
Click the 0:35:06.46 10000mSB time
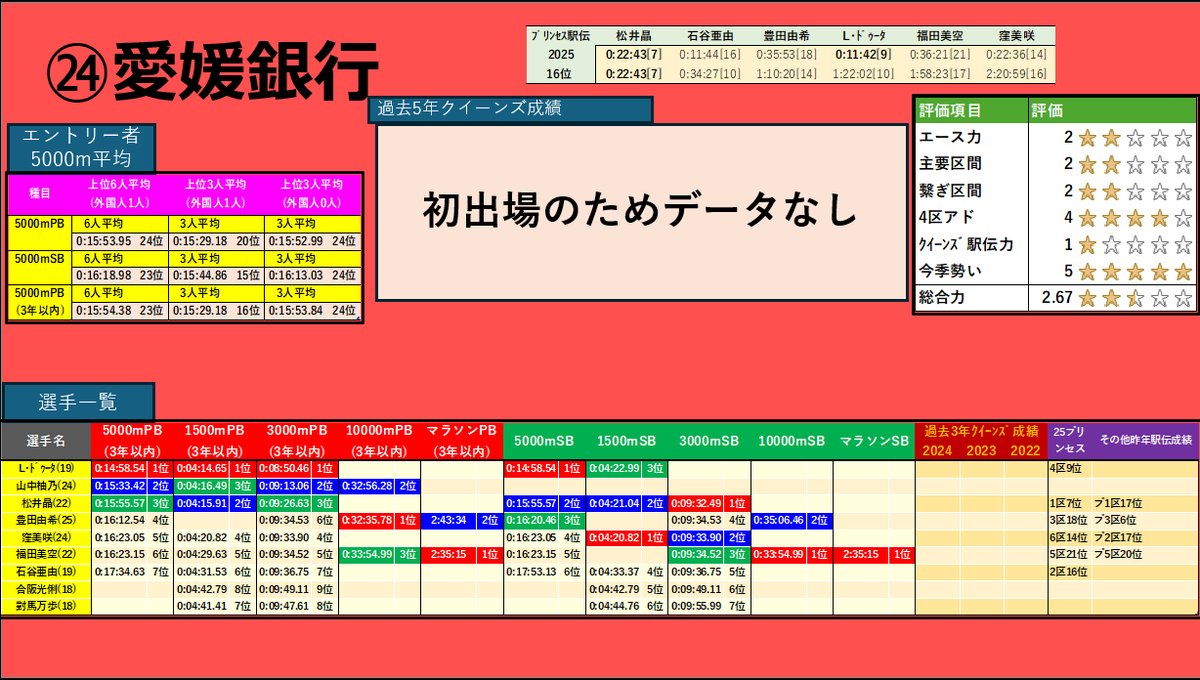click(x=780, y=520)
